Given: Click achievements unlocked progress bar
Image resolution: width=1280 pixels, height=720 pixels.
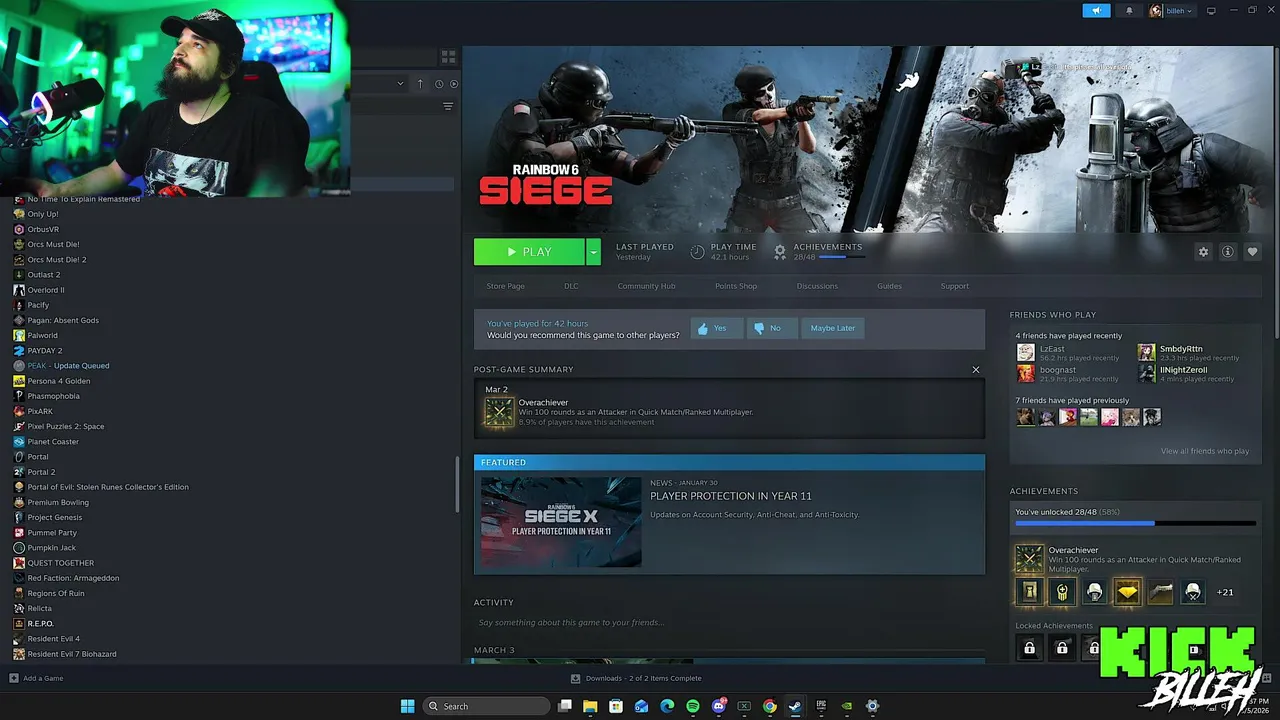Looking at the screenshot, I should 1135,523.
